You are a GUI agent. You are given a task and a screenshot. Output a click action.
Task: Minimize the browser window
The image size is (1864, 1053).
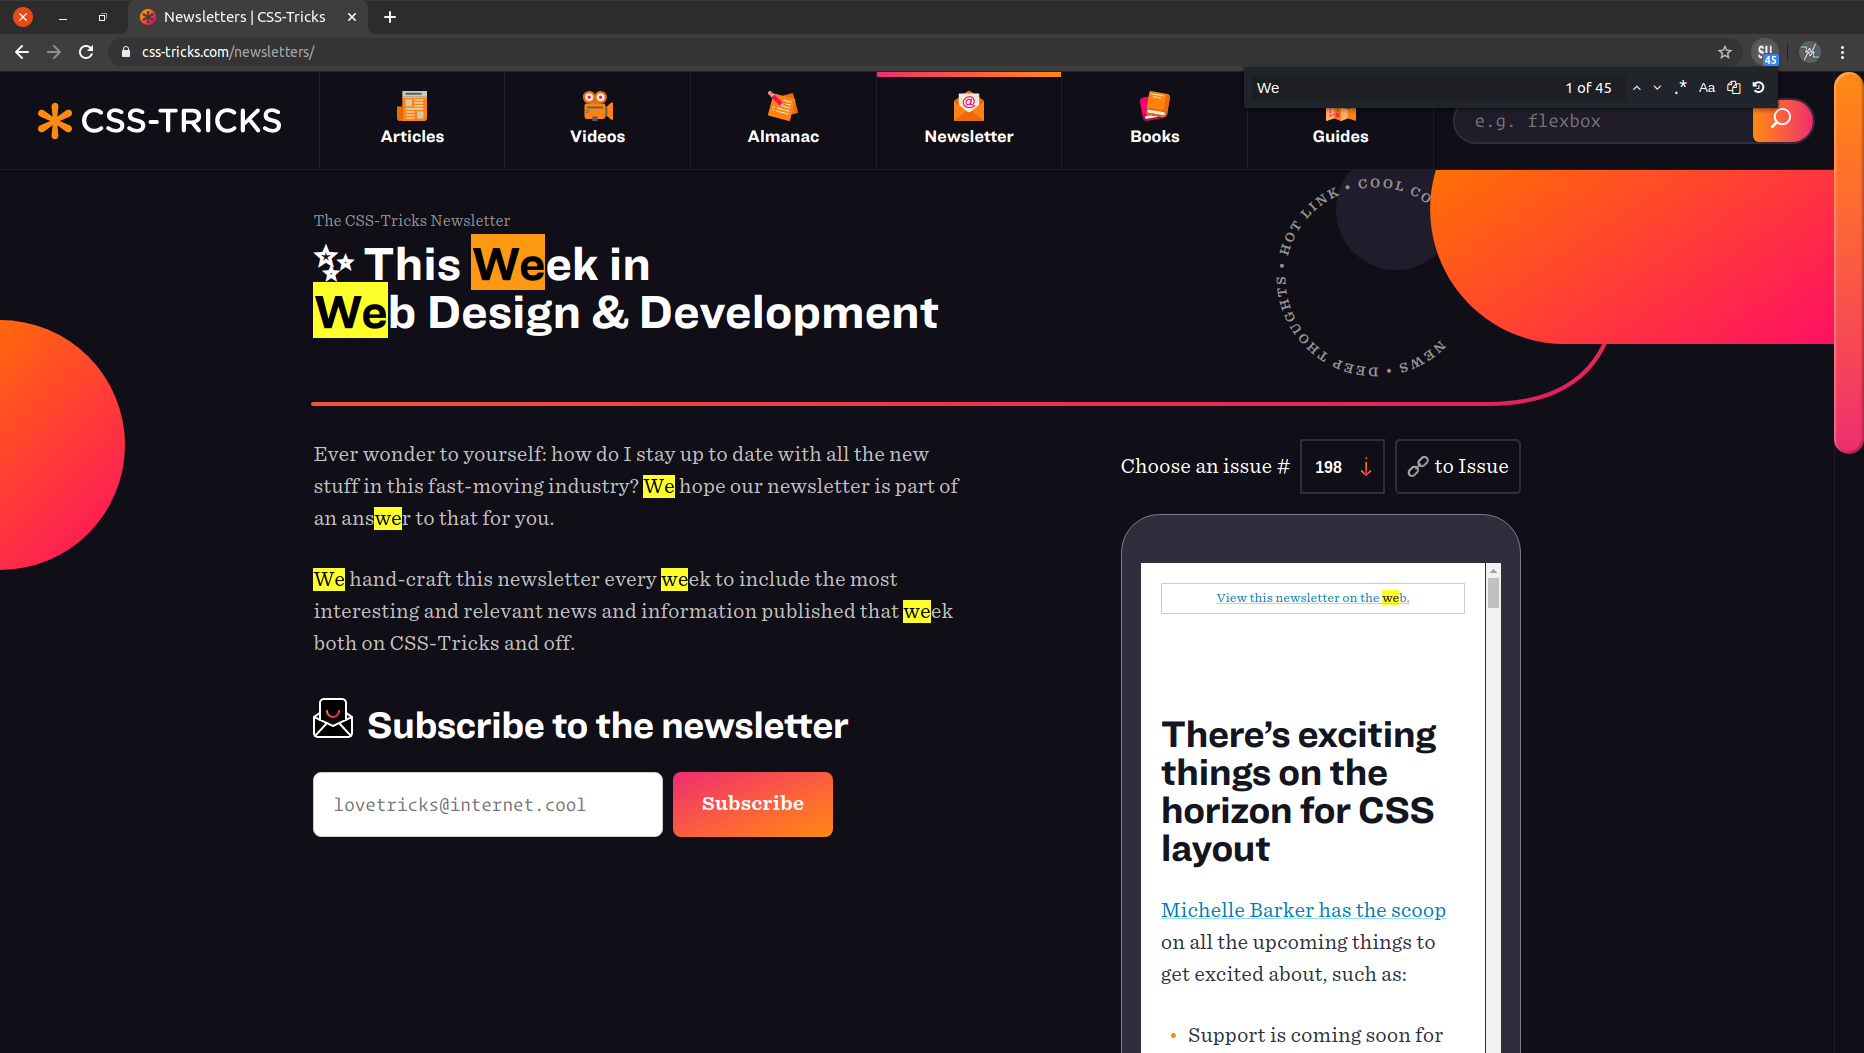(x=63, y=17)
